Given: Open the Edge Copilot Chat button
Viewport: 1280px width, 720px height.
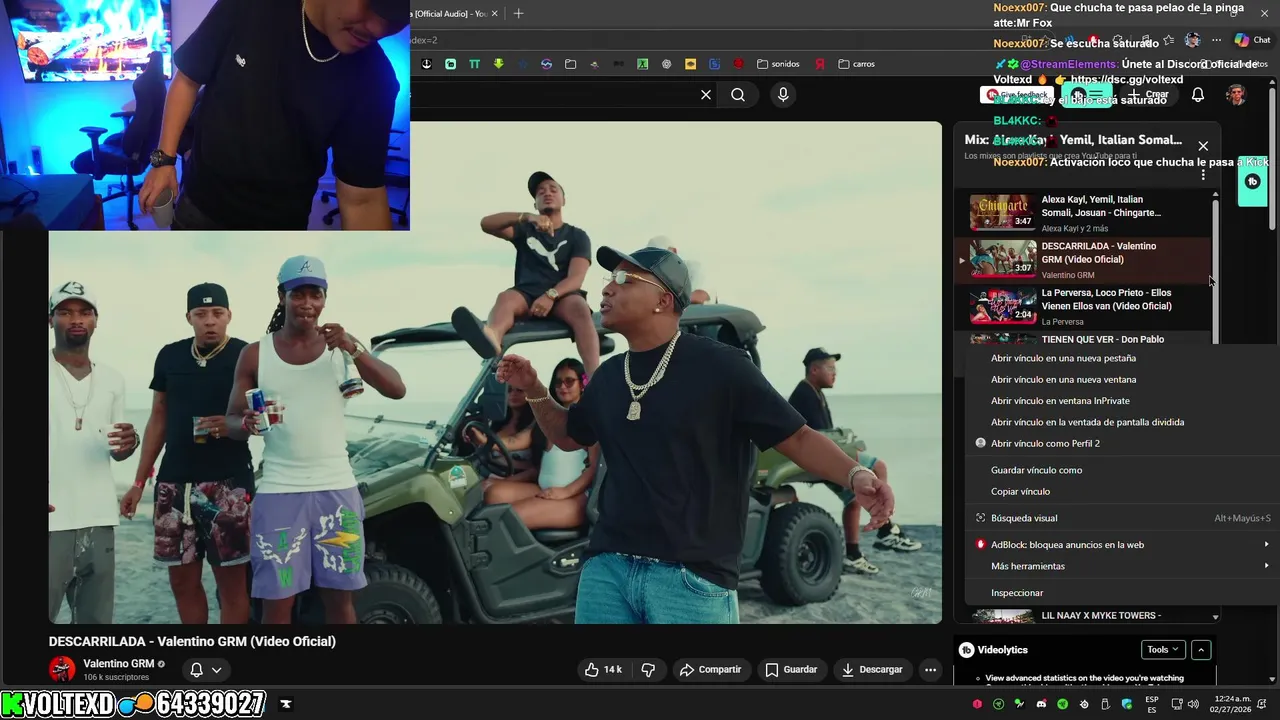Looking at the screenshot, I should (1252, 40).
